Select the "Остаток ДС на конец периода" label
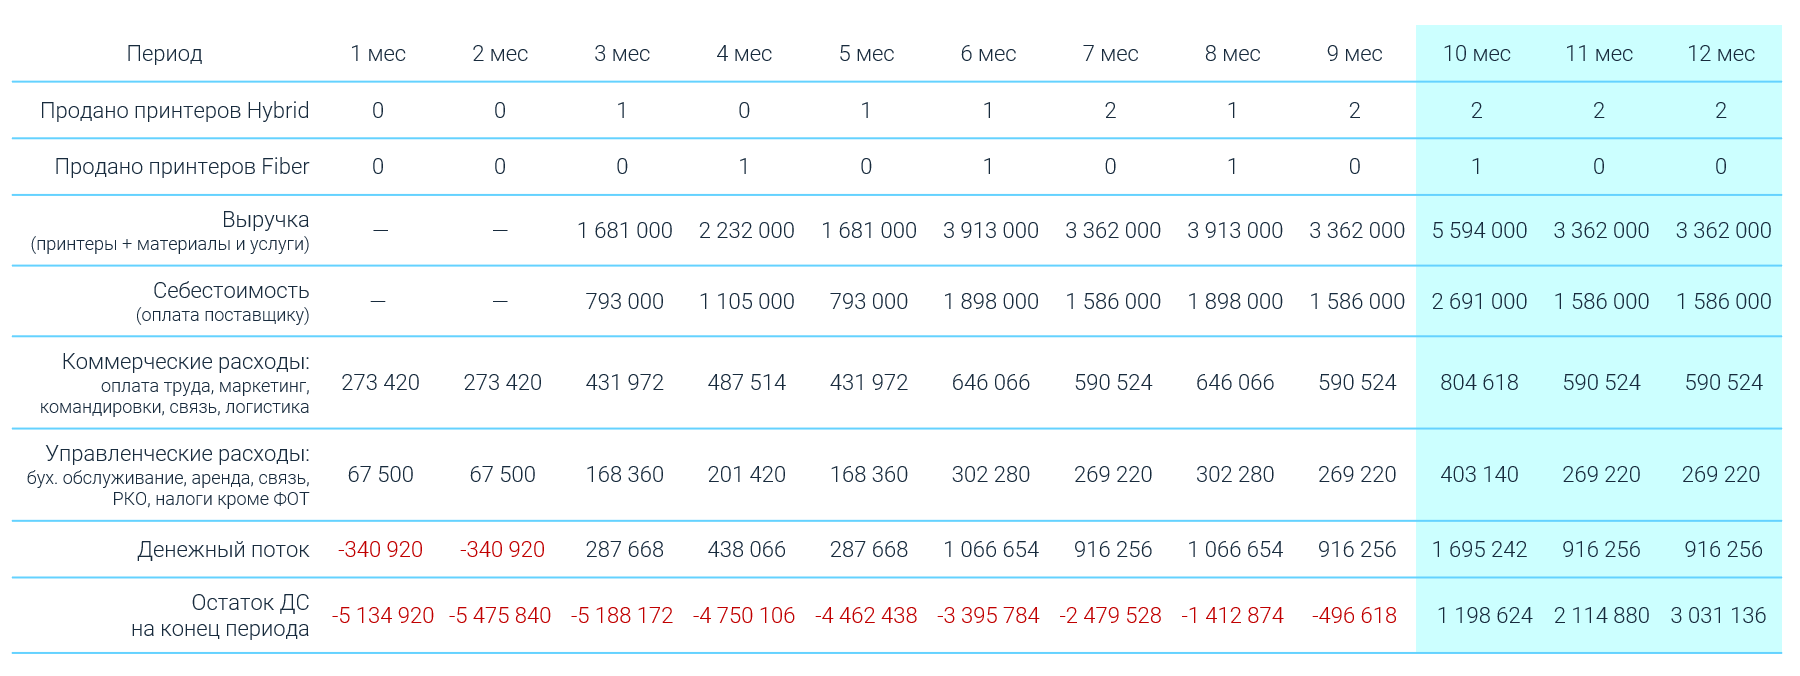The width and height of the screenshot is (1800, 676). (x=220, y=616)
